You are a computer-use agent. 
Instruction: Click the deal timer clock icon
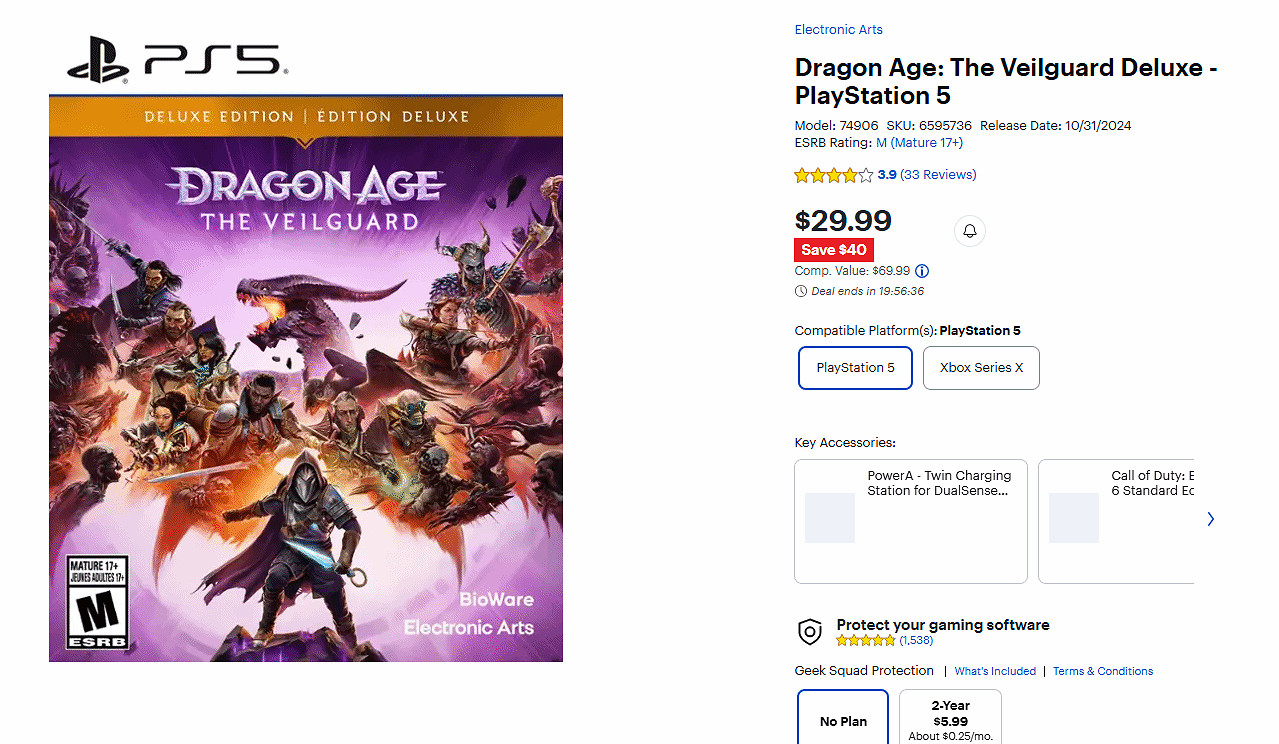click(x=800, y=291)
